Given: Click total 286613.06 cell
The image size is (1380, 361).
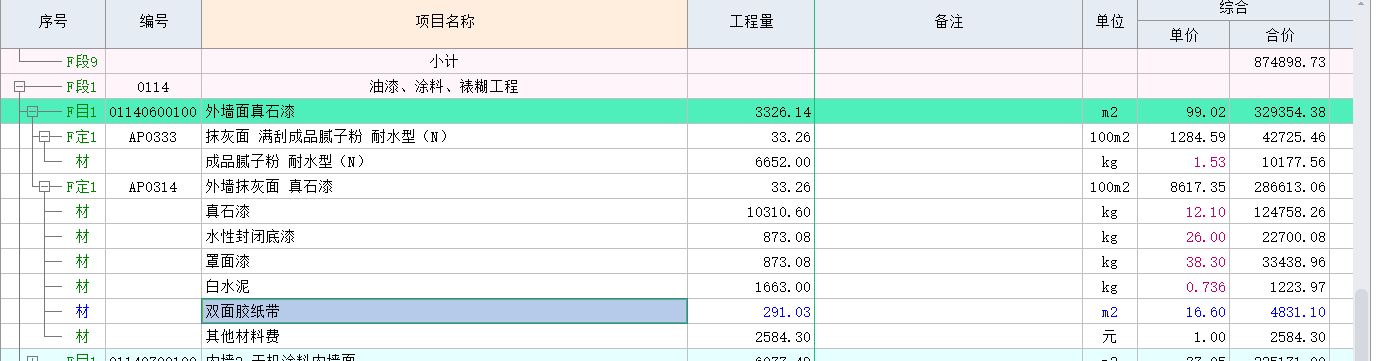Looking at the screenshot, I should 1280,186.
